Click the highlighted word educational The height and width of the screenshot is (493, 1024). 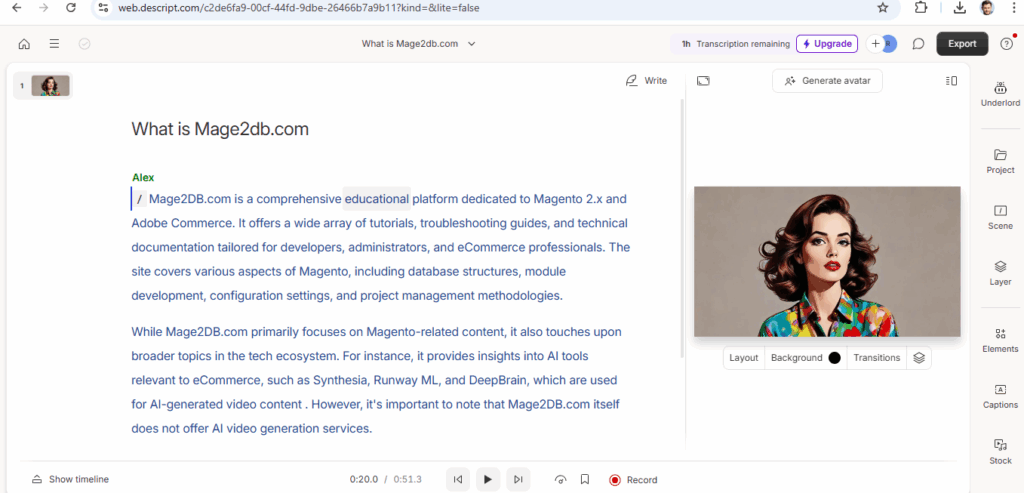coord(377,199)
